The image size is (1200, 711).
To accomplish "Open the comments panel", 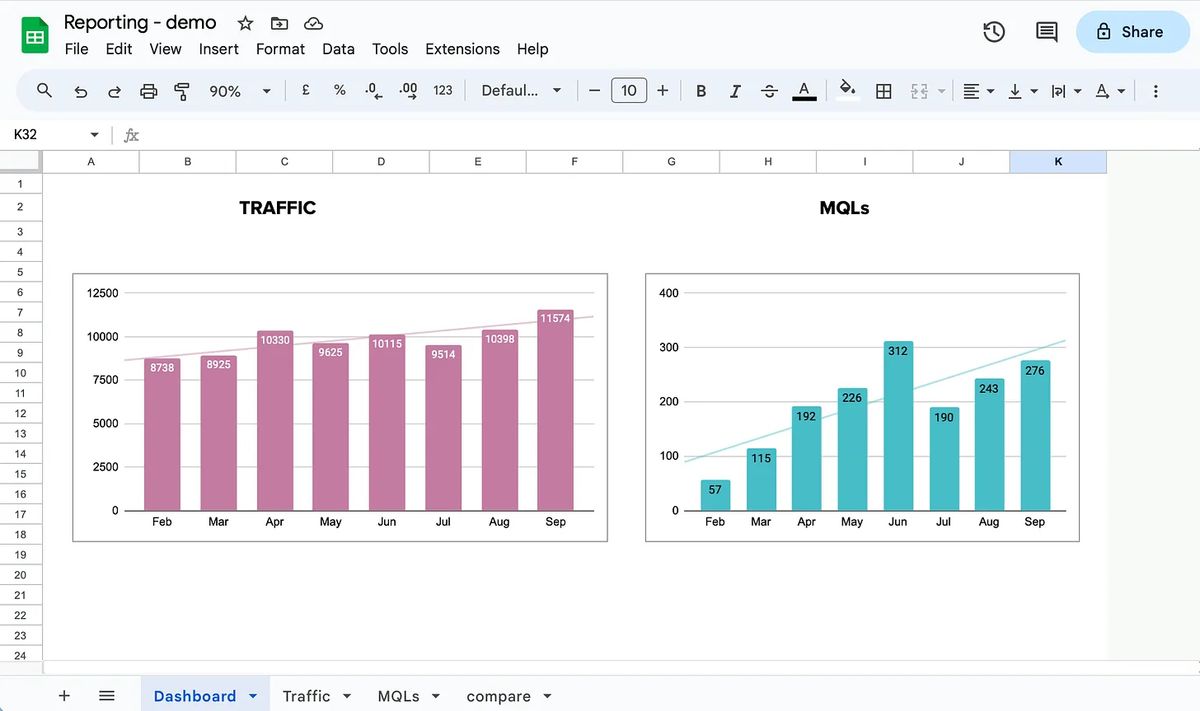I will point(1045,31).
